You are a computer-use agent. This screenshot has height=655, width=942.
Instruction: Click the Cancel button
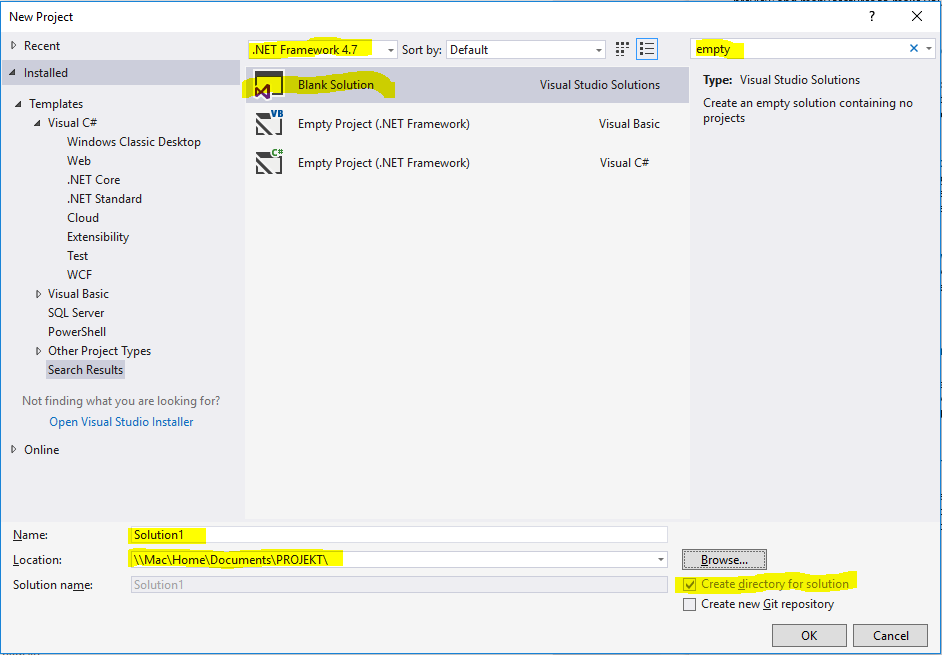pyautogui.click(x=890, y=636)
